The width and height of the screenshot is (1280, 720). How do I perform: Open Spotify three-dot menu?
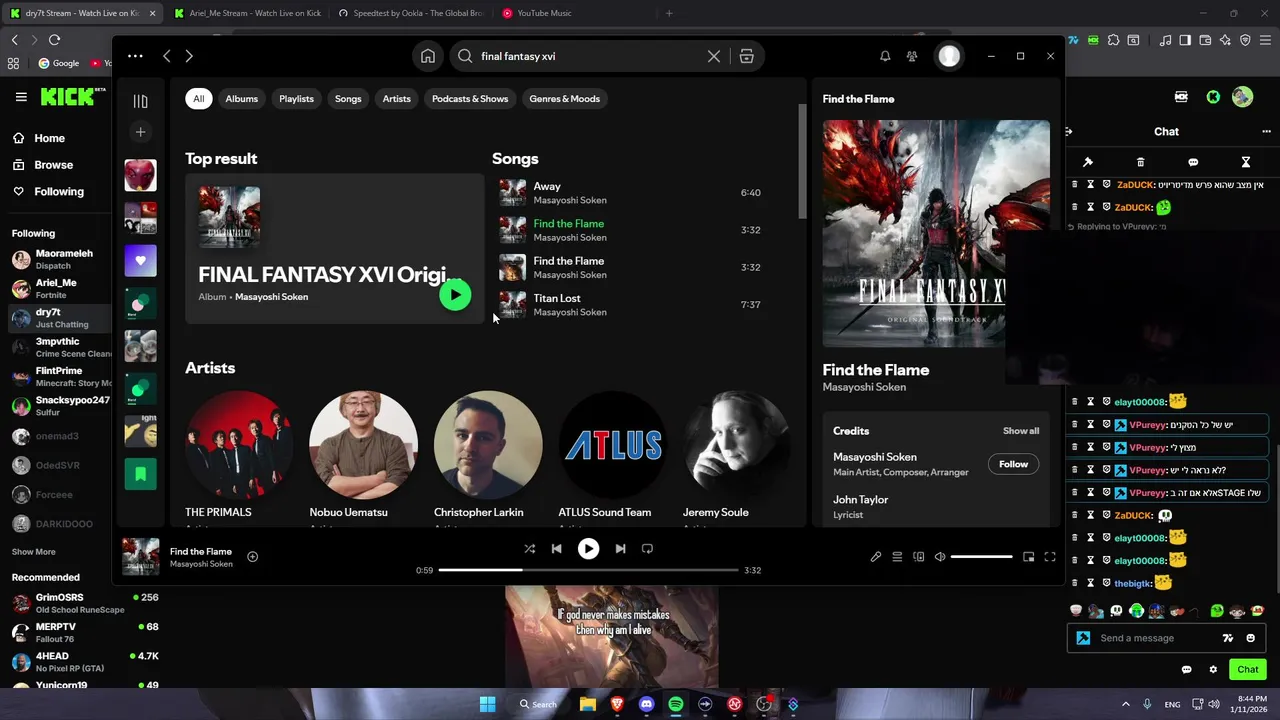click(136, 56)
